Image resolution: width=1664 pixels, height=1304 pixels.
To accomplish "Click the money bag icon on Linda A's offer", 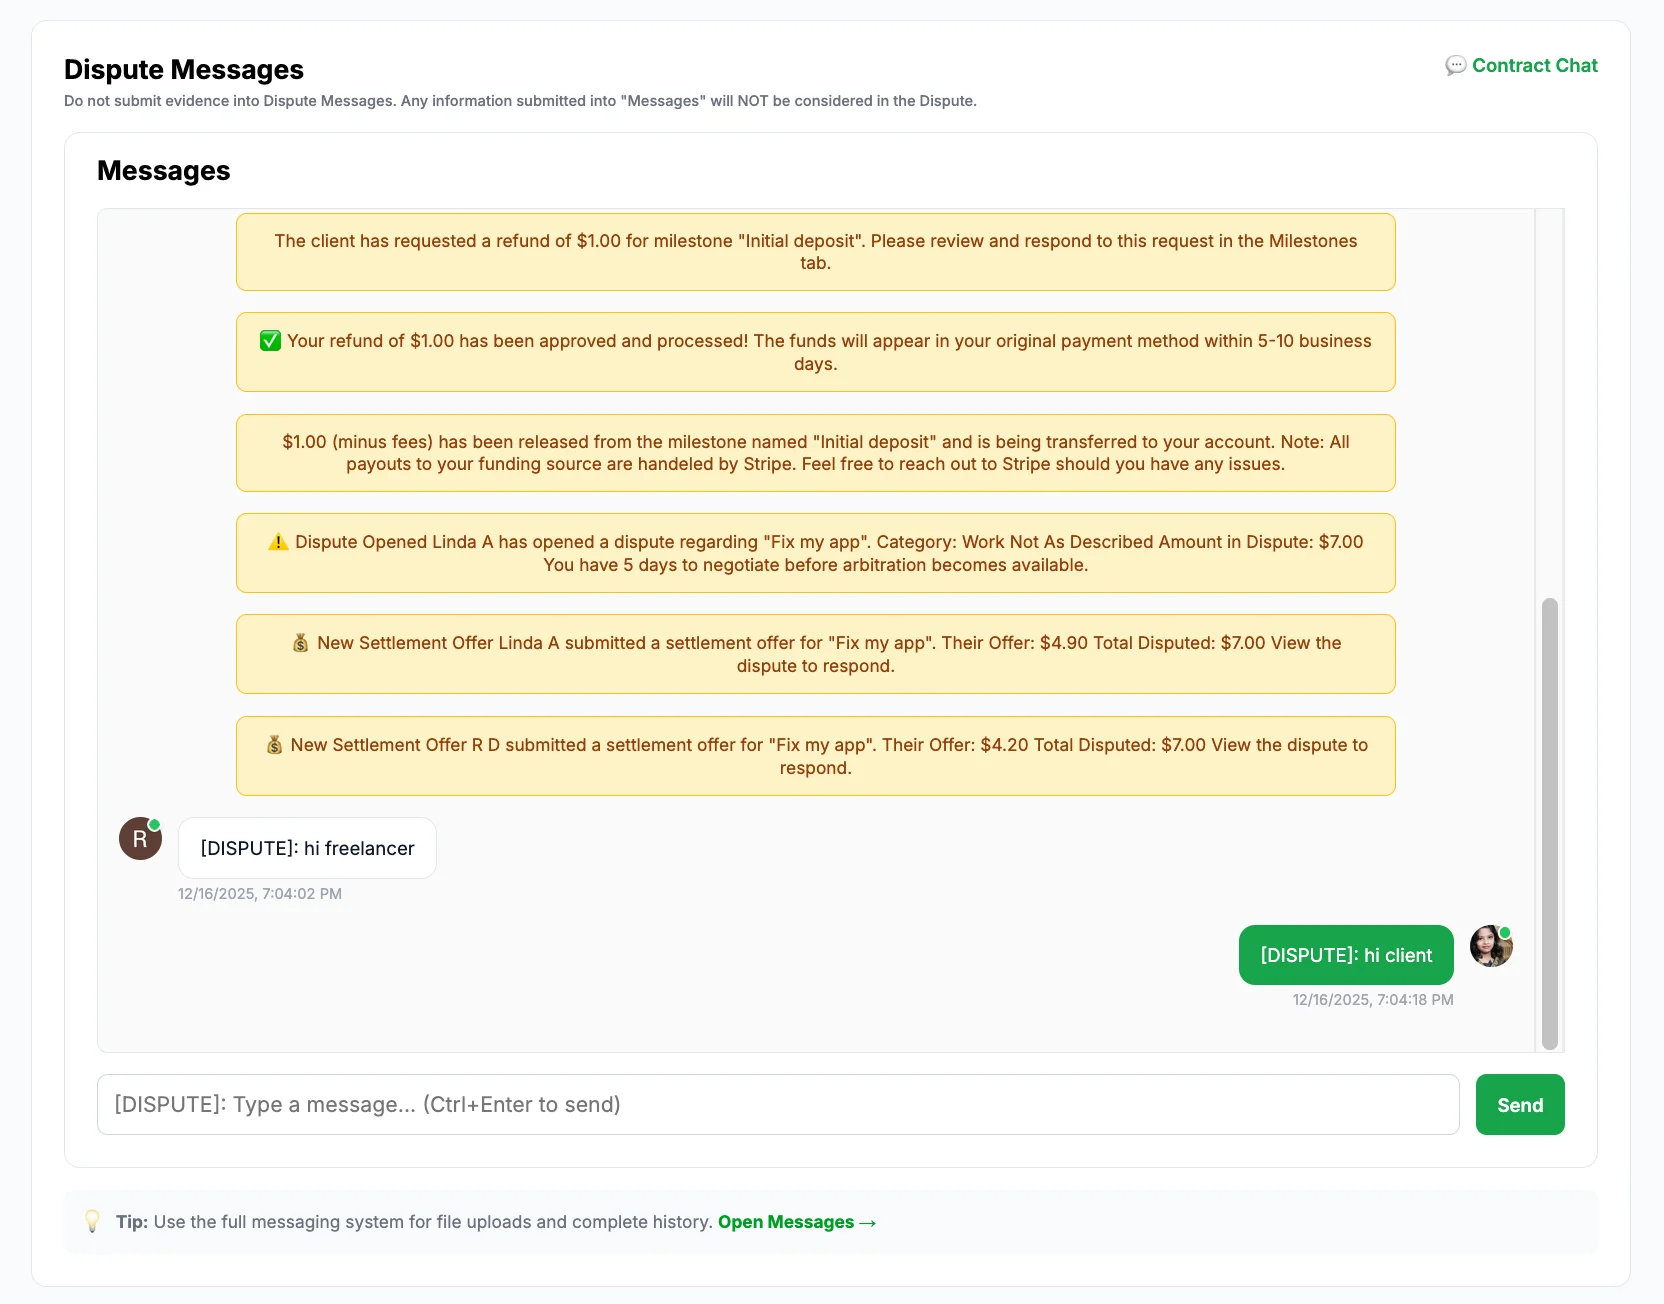I will pyautogui.click(x=300, y=642).
